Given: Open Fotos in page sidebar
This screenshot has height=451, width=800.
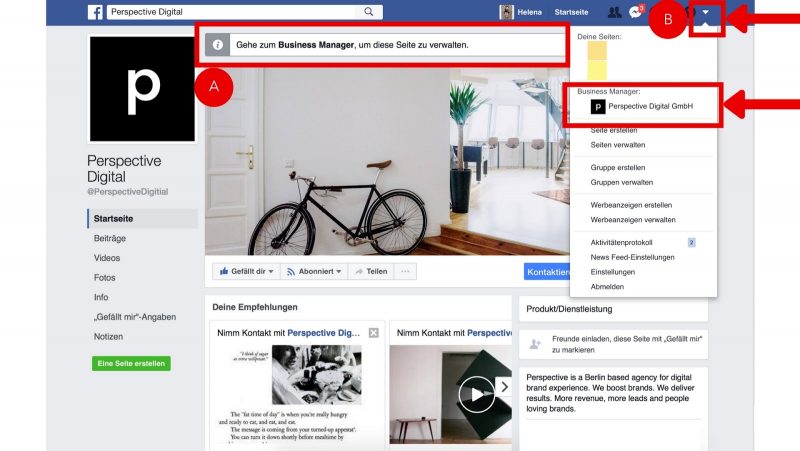Looking at the screenshot, I should tap(105, 278).
